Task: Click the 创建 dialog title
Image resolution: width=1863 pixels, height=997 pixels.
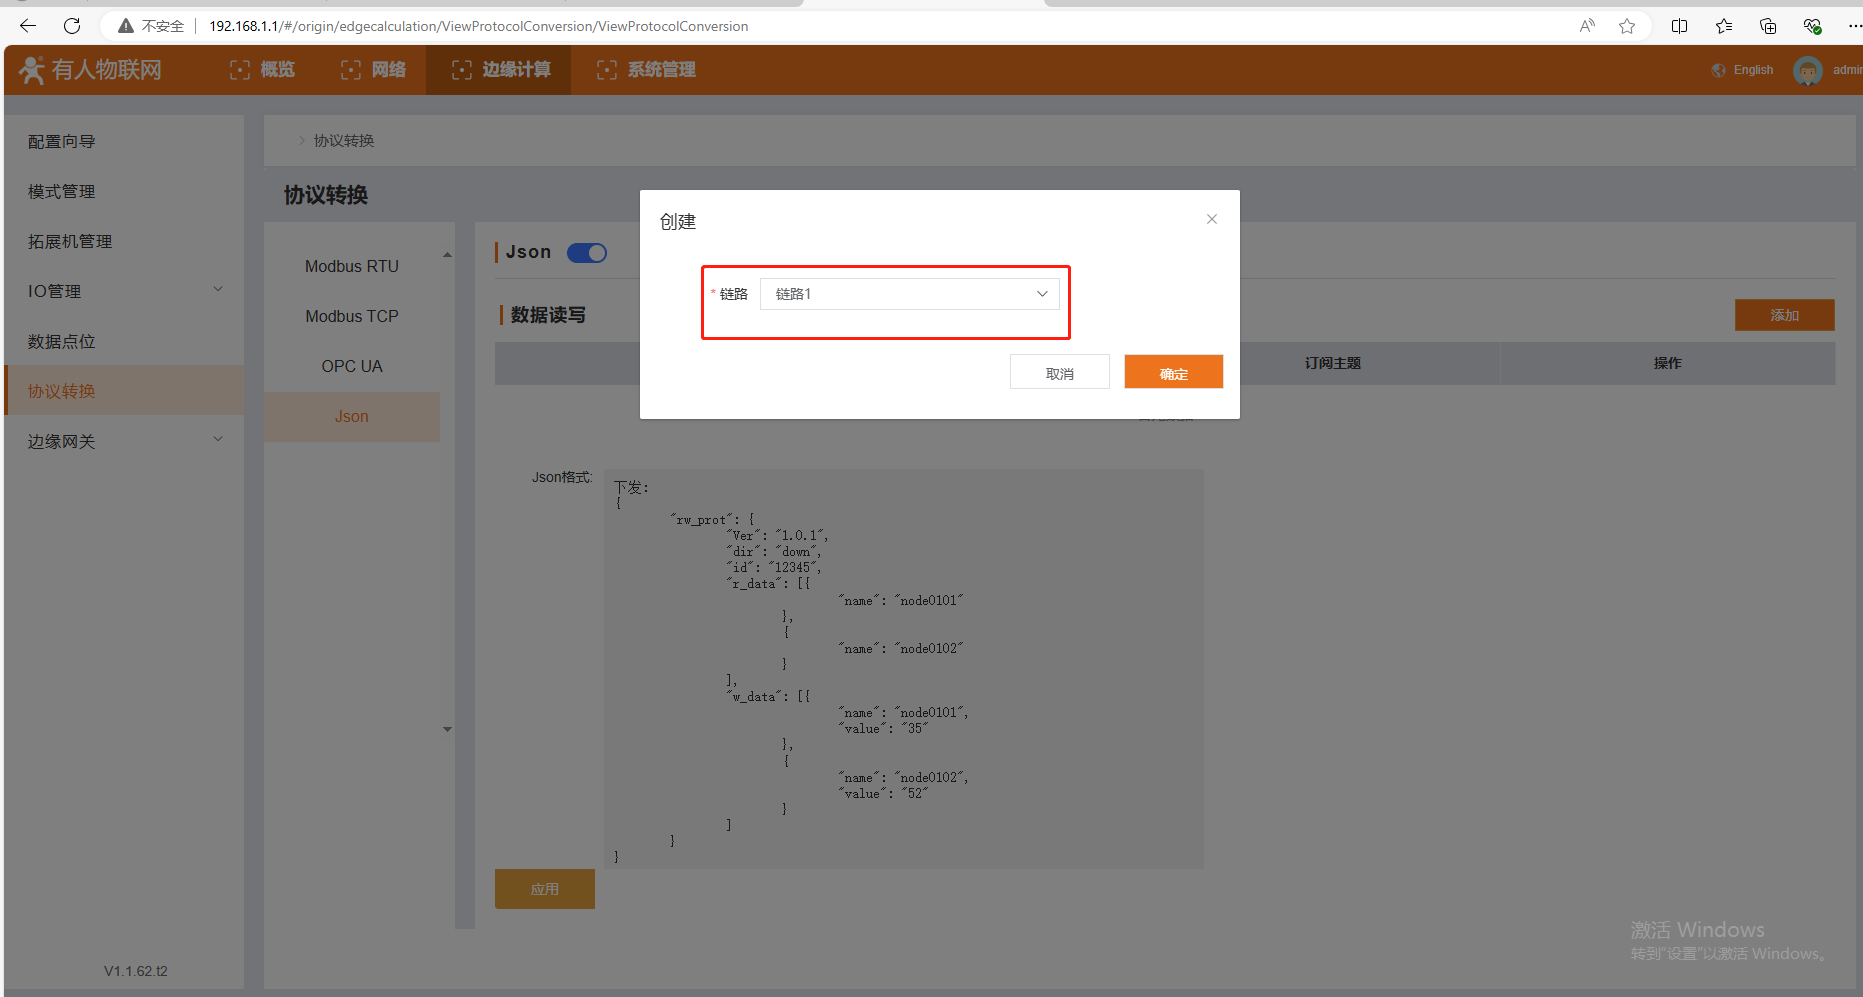Action: (678, 222)
